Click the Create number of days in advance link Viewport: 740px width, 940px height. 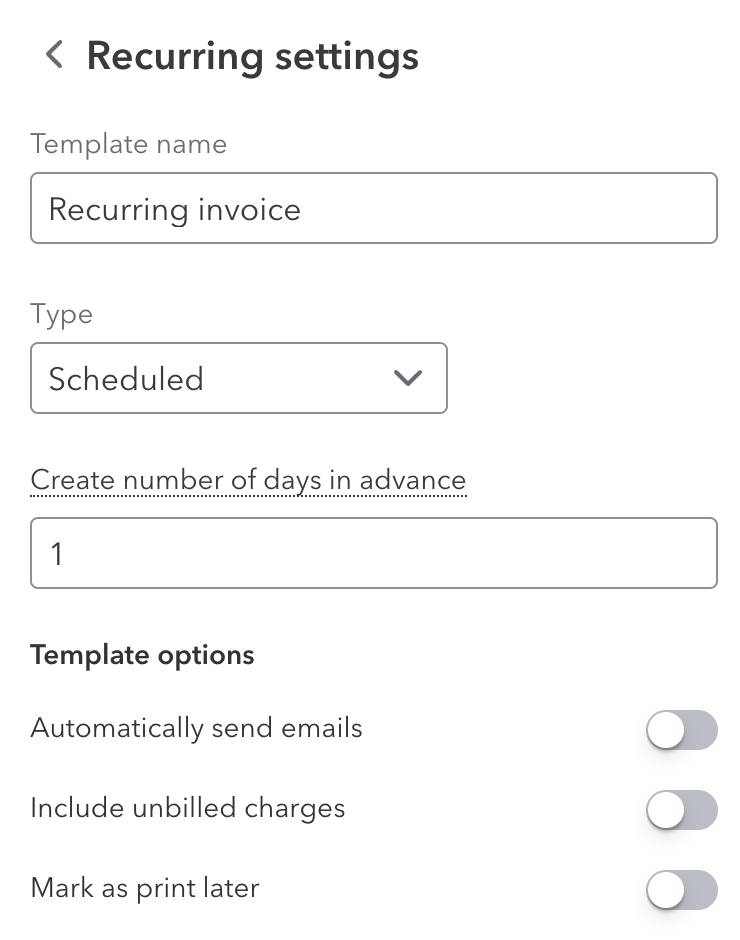(x=248, y=480)
